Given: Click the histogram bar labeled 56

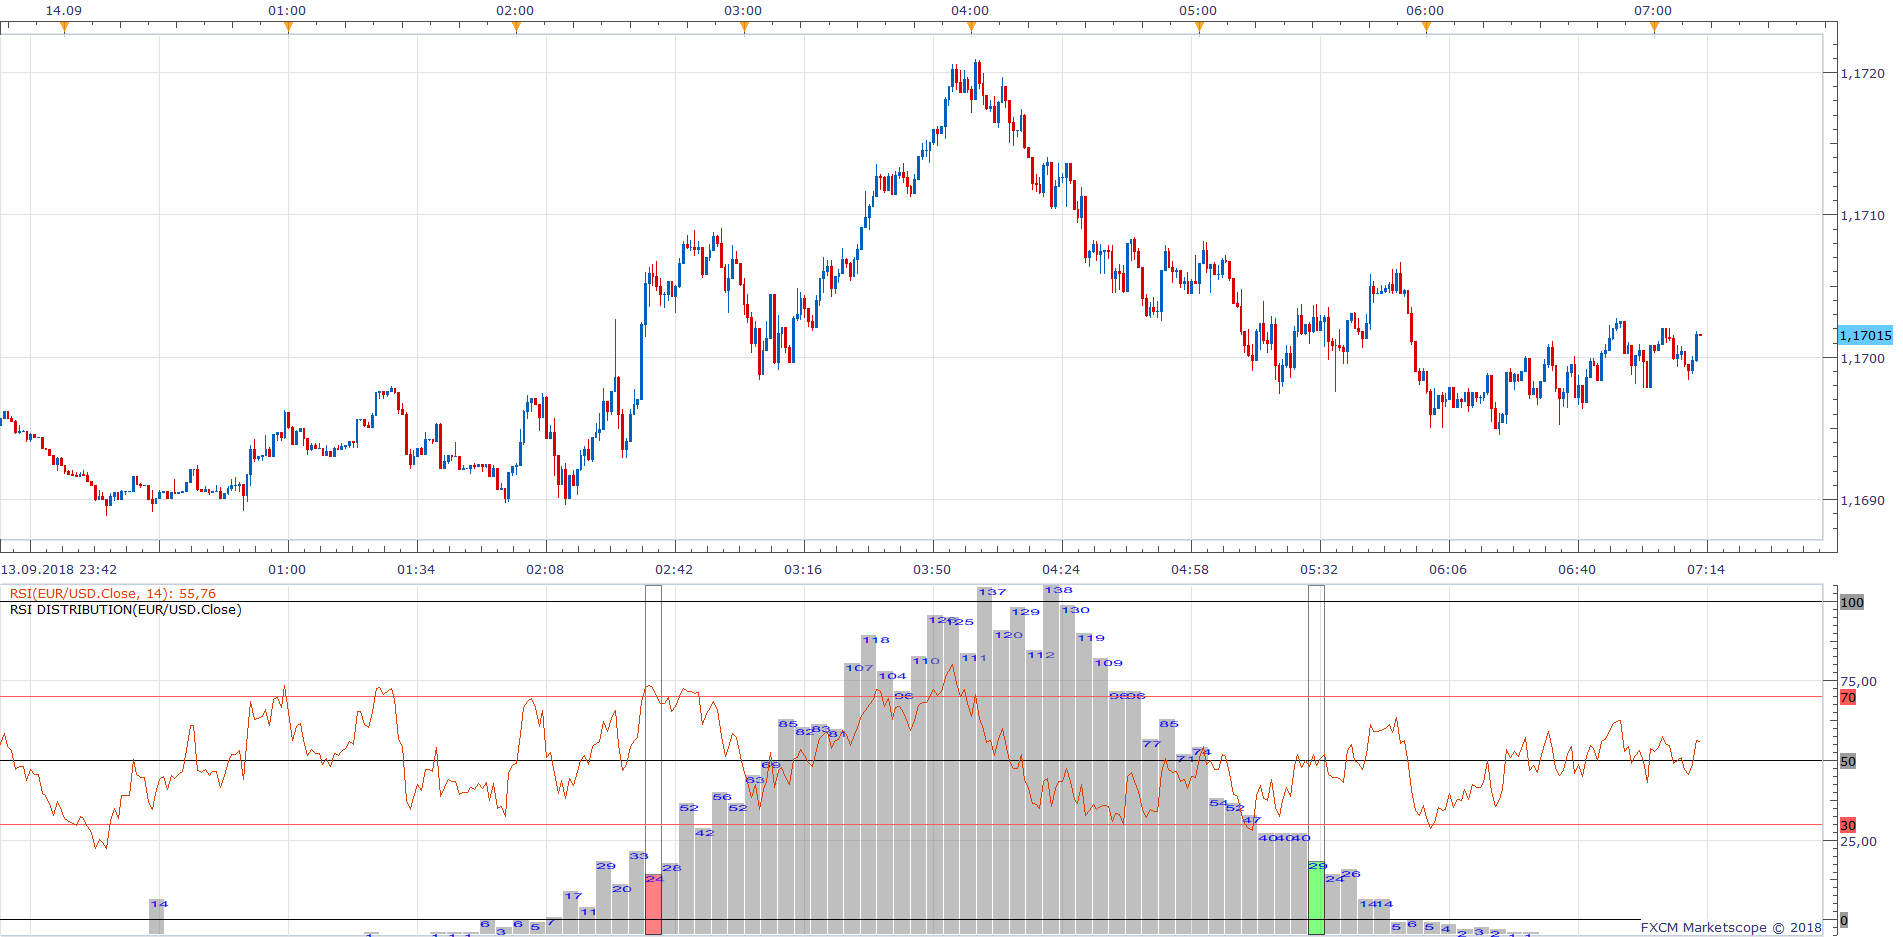Looking at the screenshot, I should [x=720, y=864].
